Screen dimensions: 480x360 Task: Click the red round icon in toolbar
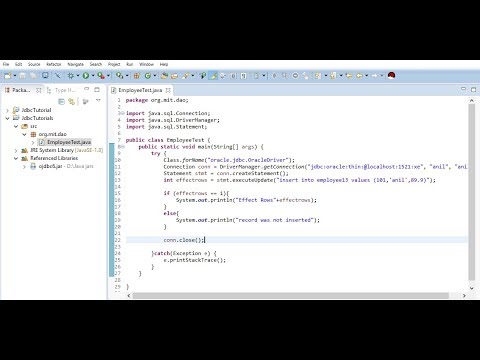[x=391, y=76]
